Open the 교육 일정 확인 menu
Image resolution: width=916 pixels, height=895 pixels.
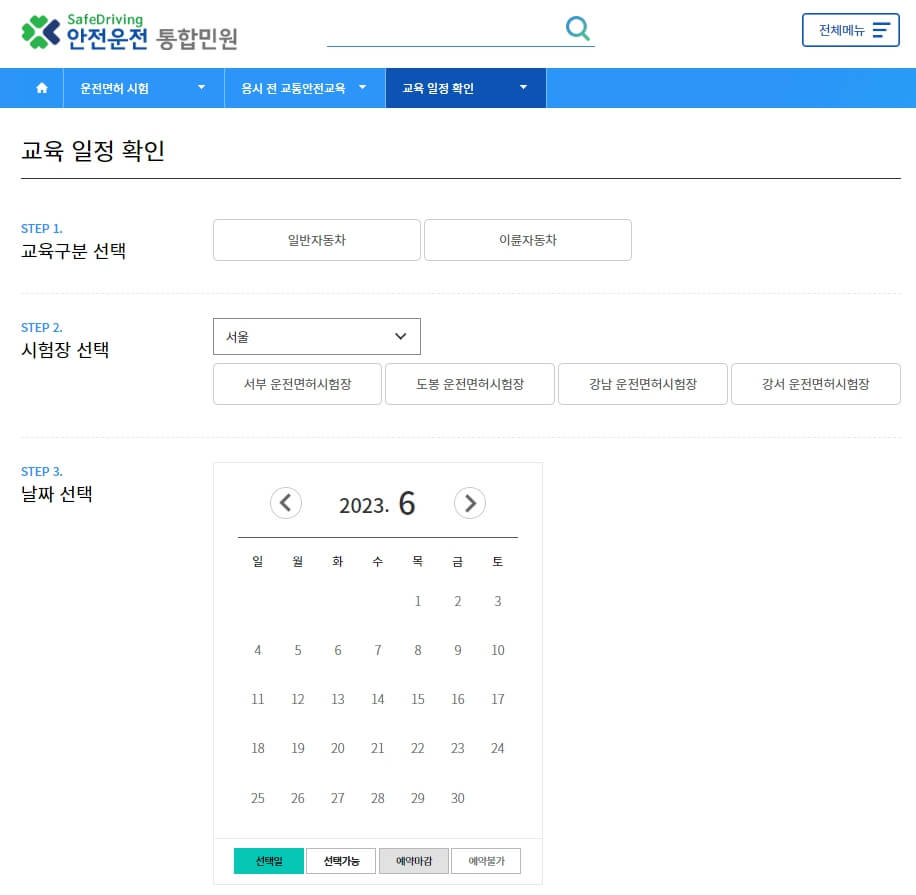[466, 88]
